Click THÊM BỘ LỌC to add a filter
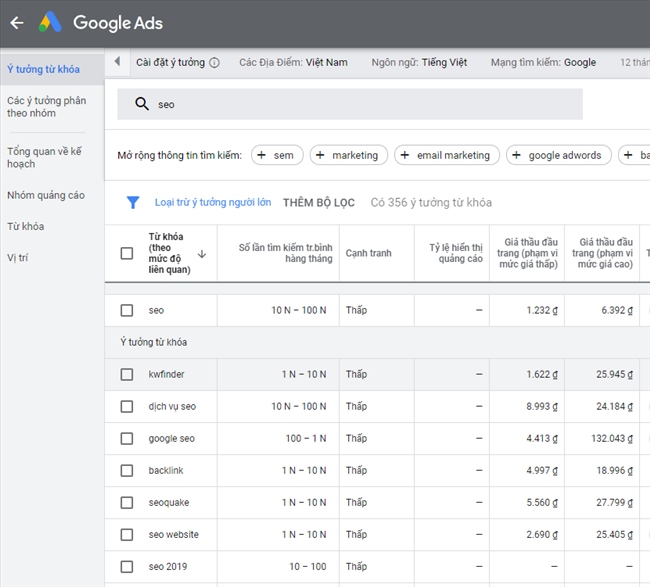The width and height of the screenshot is (650, 587). pos(318,203)
